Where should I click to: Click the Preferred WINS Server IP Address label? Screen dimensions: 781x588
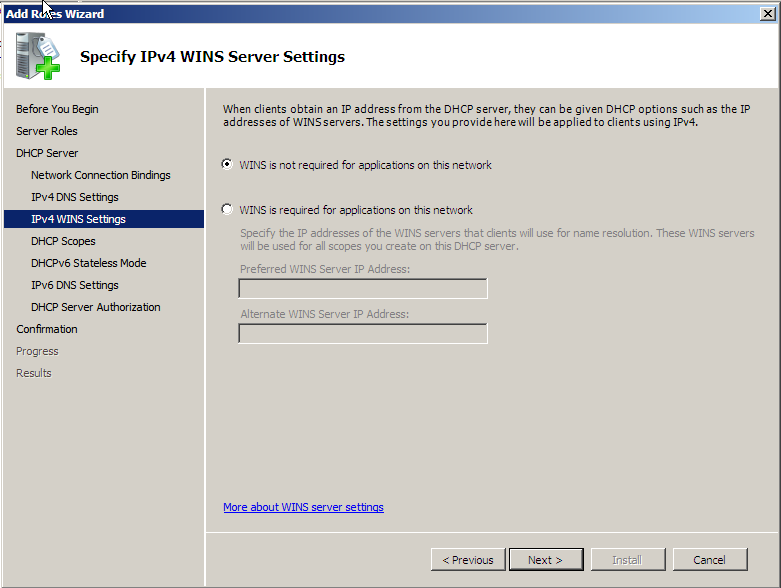click(325, 269)
